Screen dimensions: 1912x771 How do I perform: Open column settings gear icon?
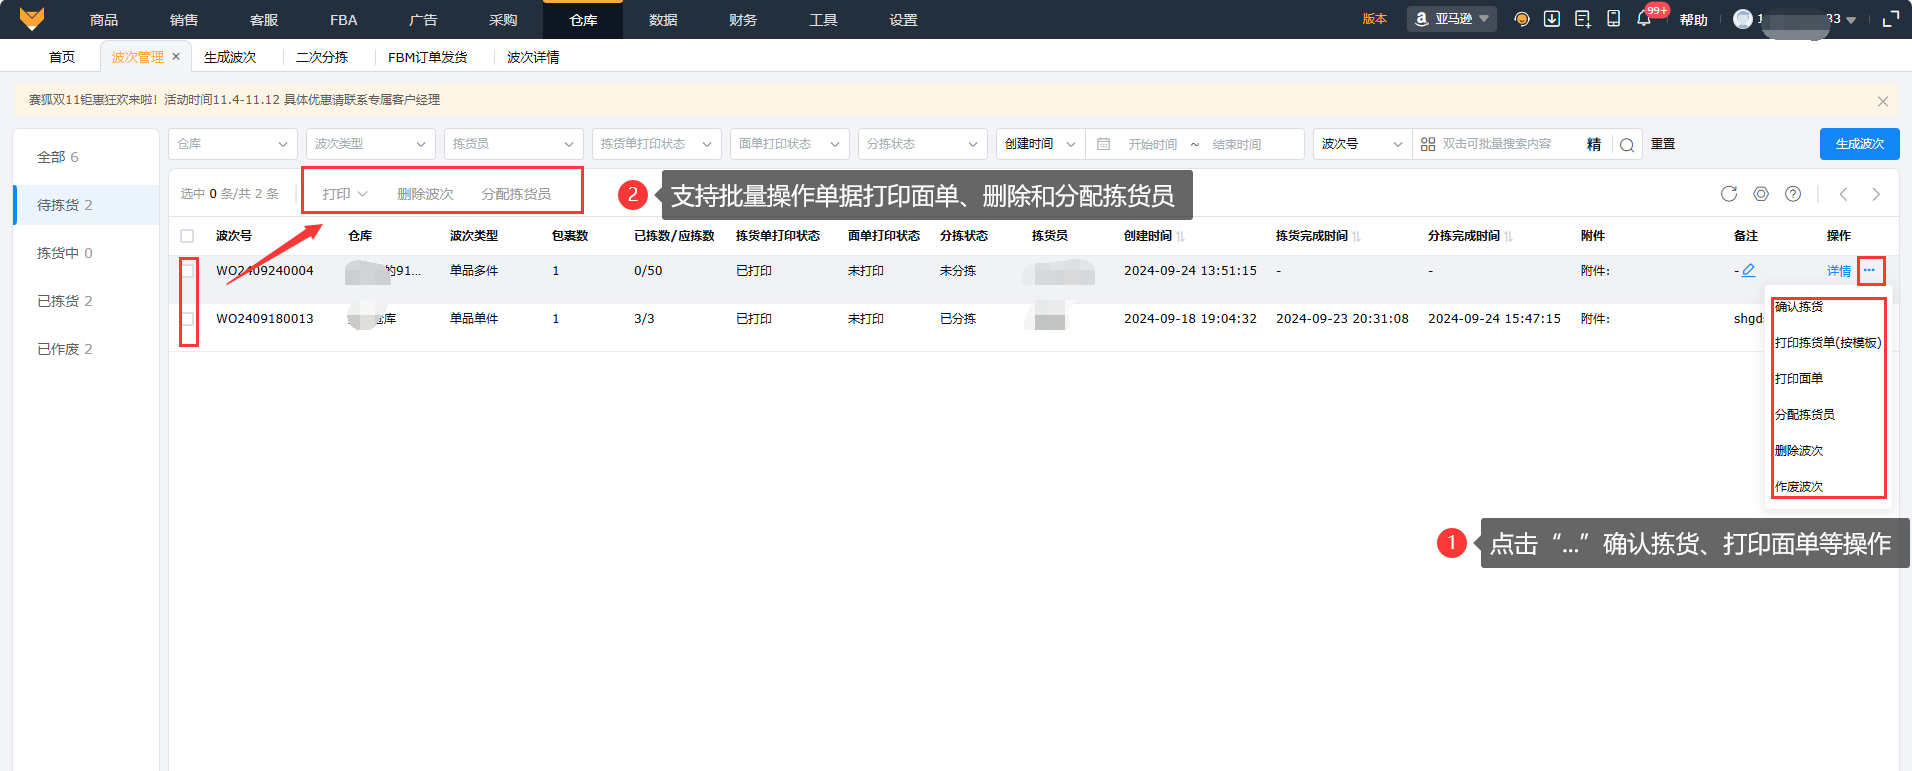pyautogui.click(x=1761, y=194)
